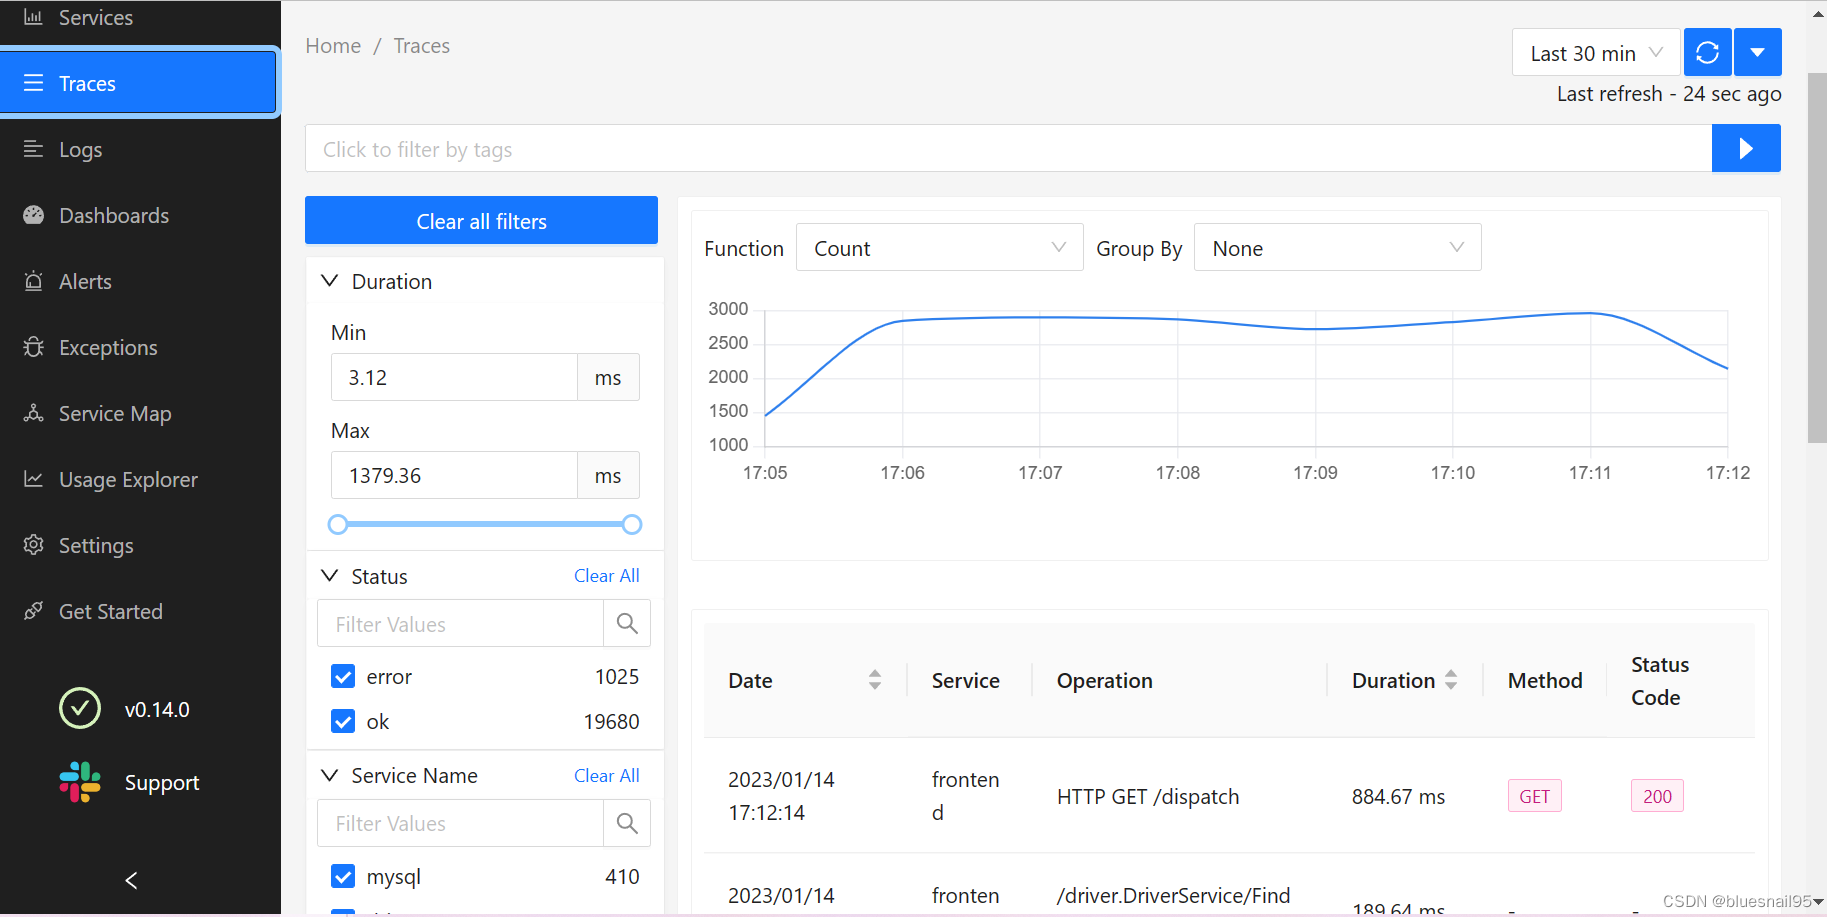
Task: Click the 200 status code tag
Action: [1657, 796]
